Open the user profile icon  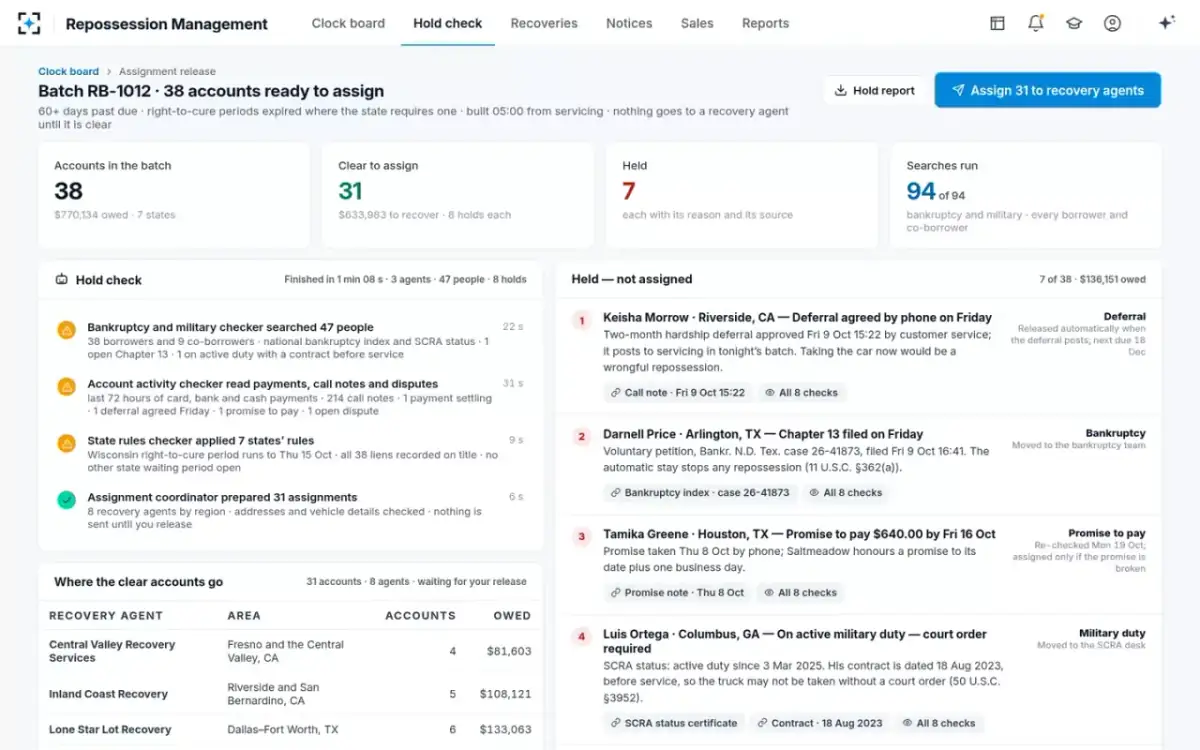pos(1112,23)
